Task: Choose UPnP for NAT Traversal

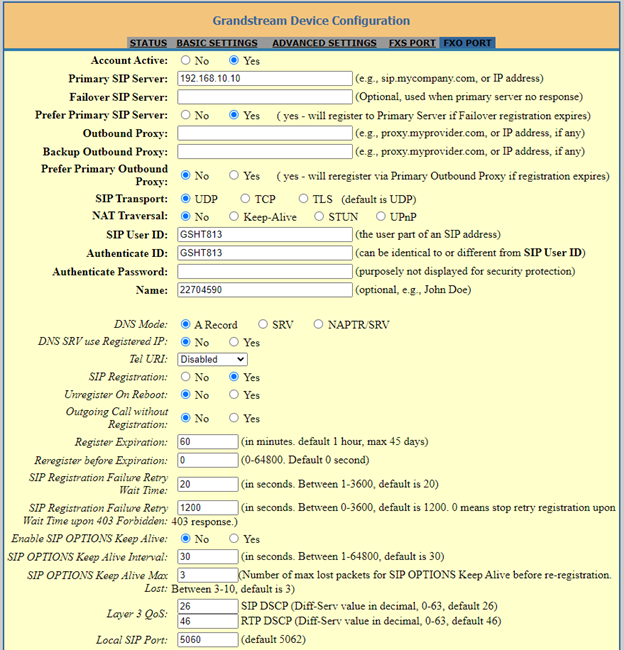Action: pyautogui.click(x=381, y=216)
